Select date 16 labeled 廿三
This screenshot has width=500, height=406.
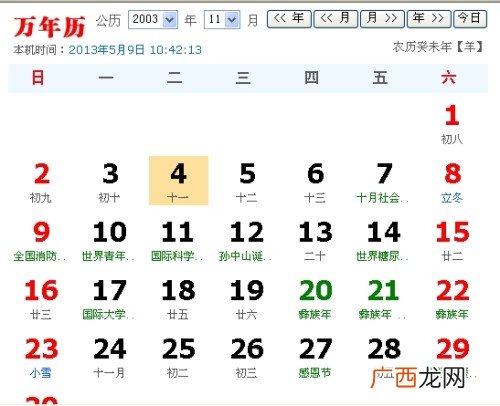click(41, 299)
